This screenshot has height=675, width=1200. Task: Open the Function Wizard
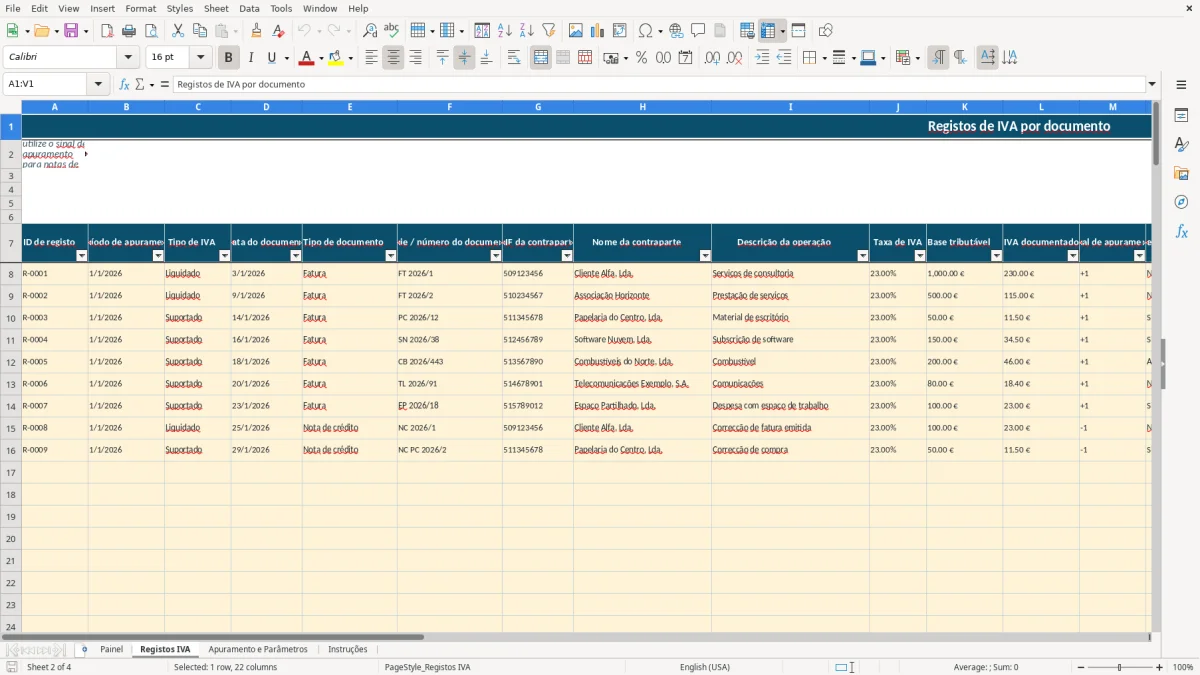(125, 84)
